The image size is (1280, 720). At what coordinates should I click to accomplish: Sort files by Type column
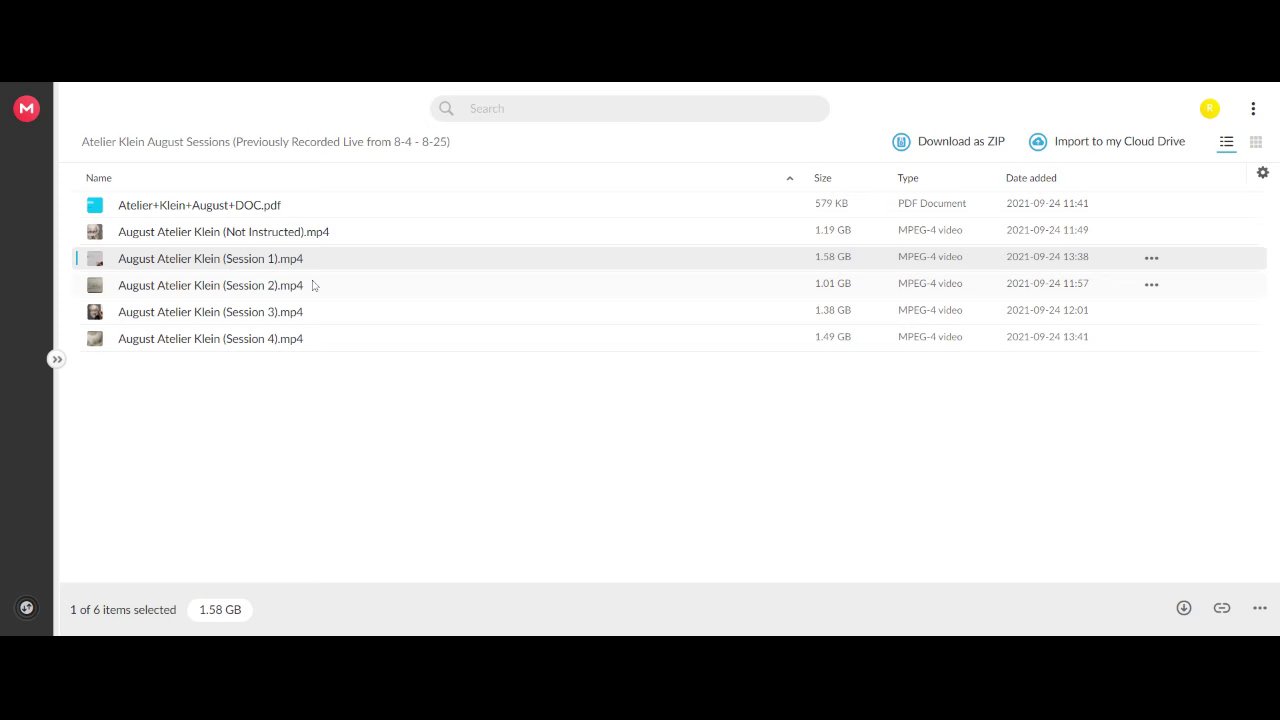tap(908, 178)
